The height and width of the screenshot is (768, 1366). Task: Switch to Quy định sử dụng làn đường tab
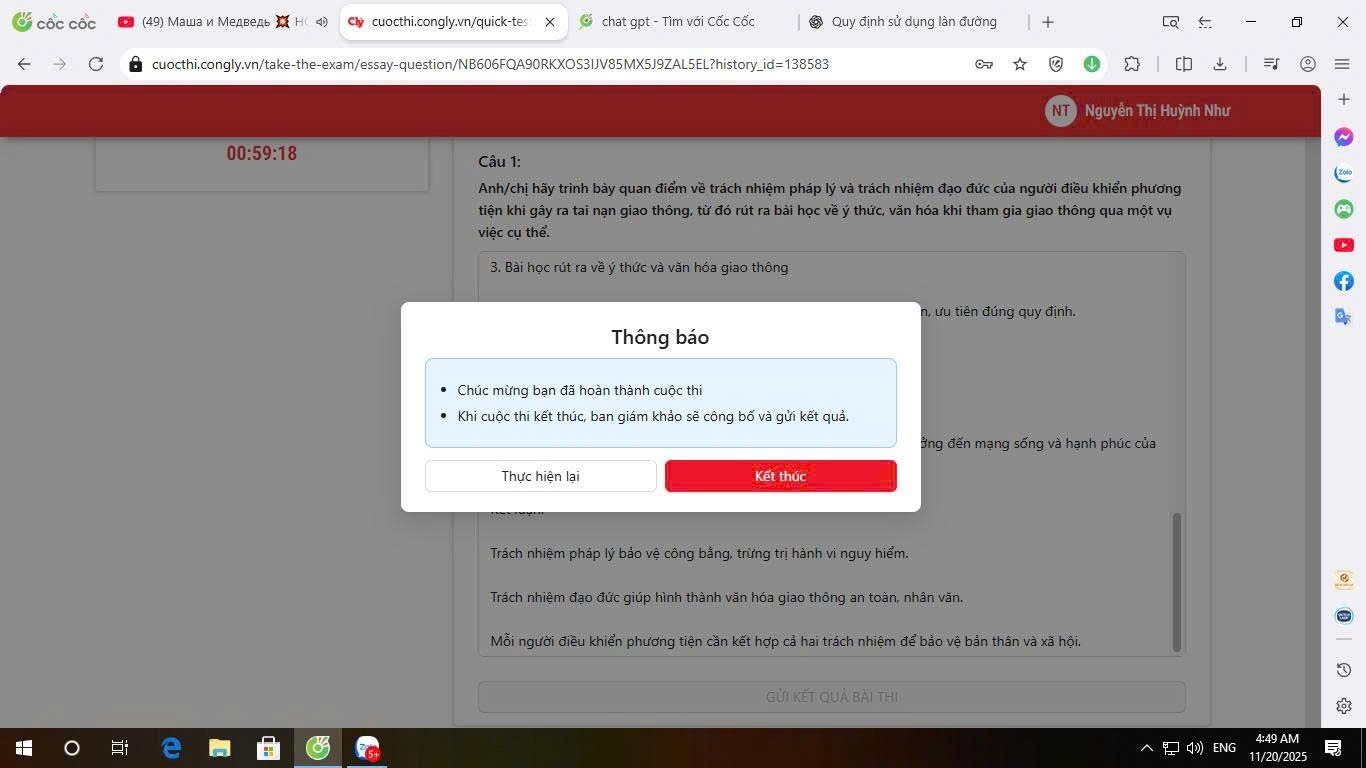pyautogui.click(x=910, y=22)
